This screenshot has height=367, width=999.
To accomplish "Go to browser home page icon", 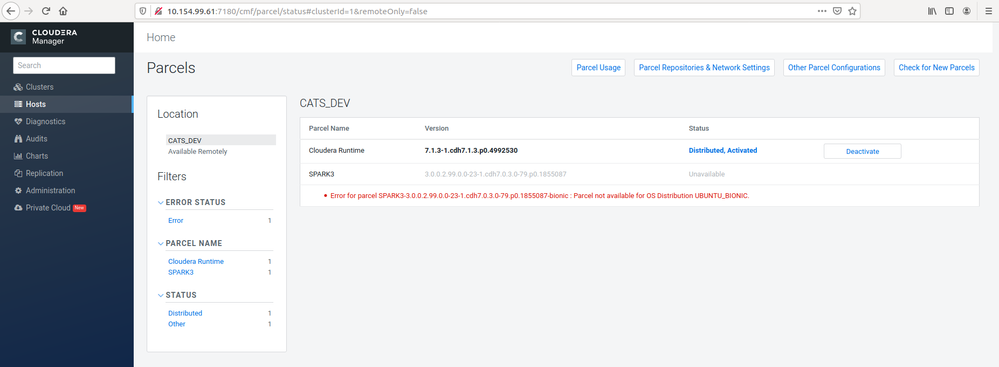I will click(x=63, y=11).
